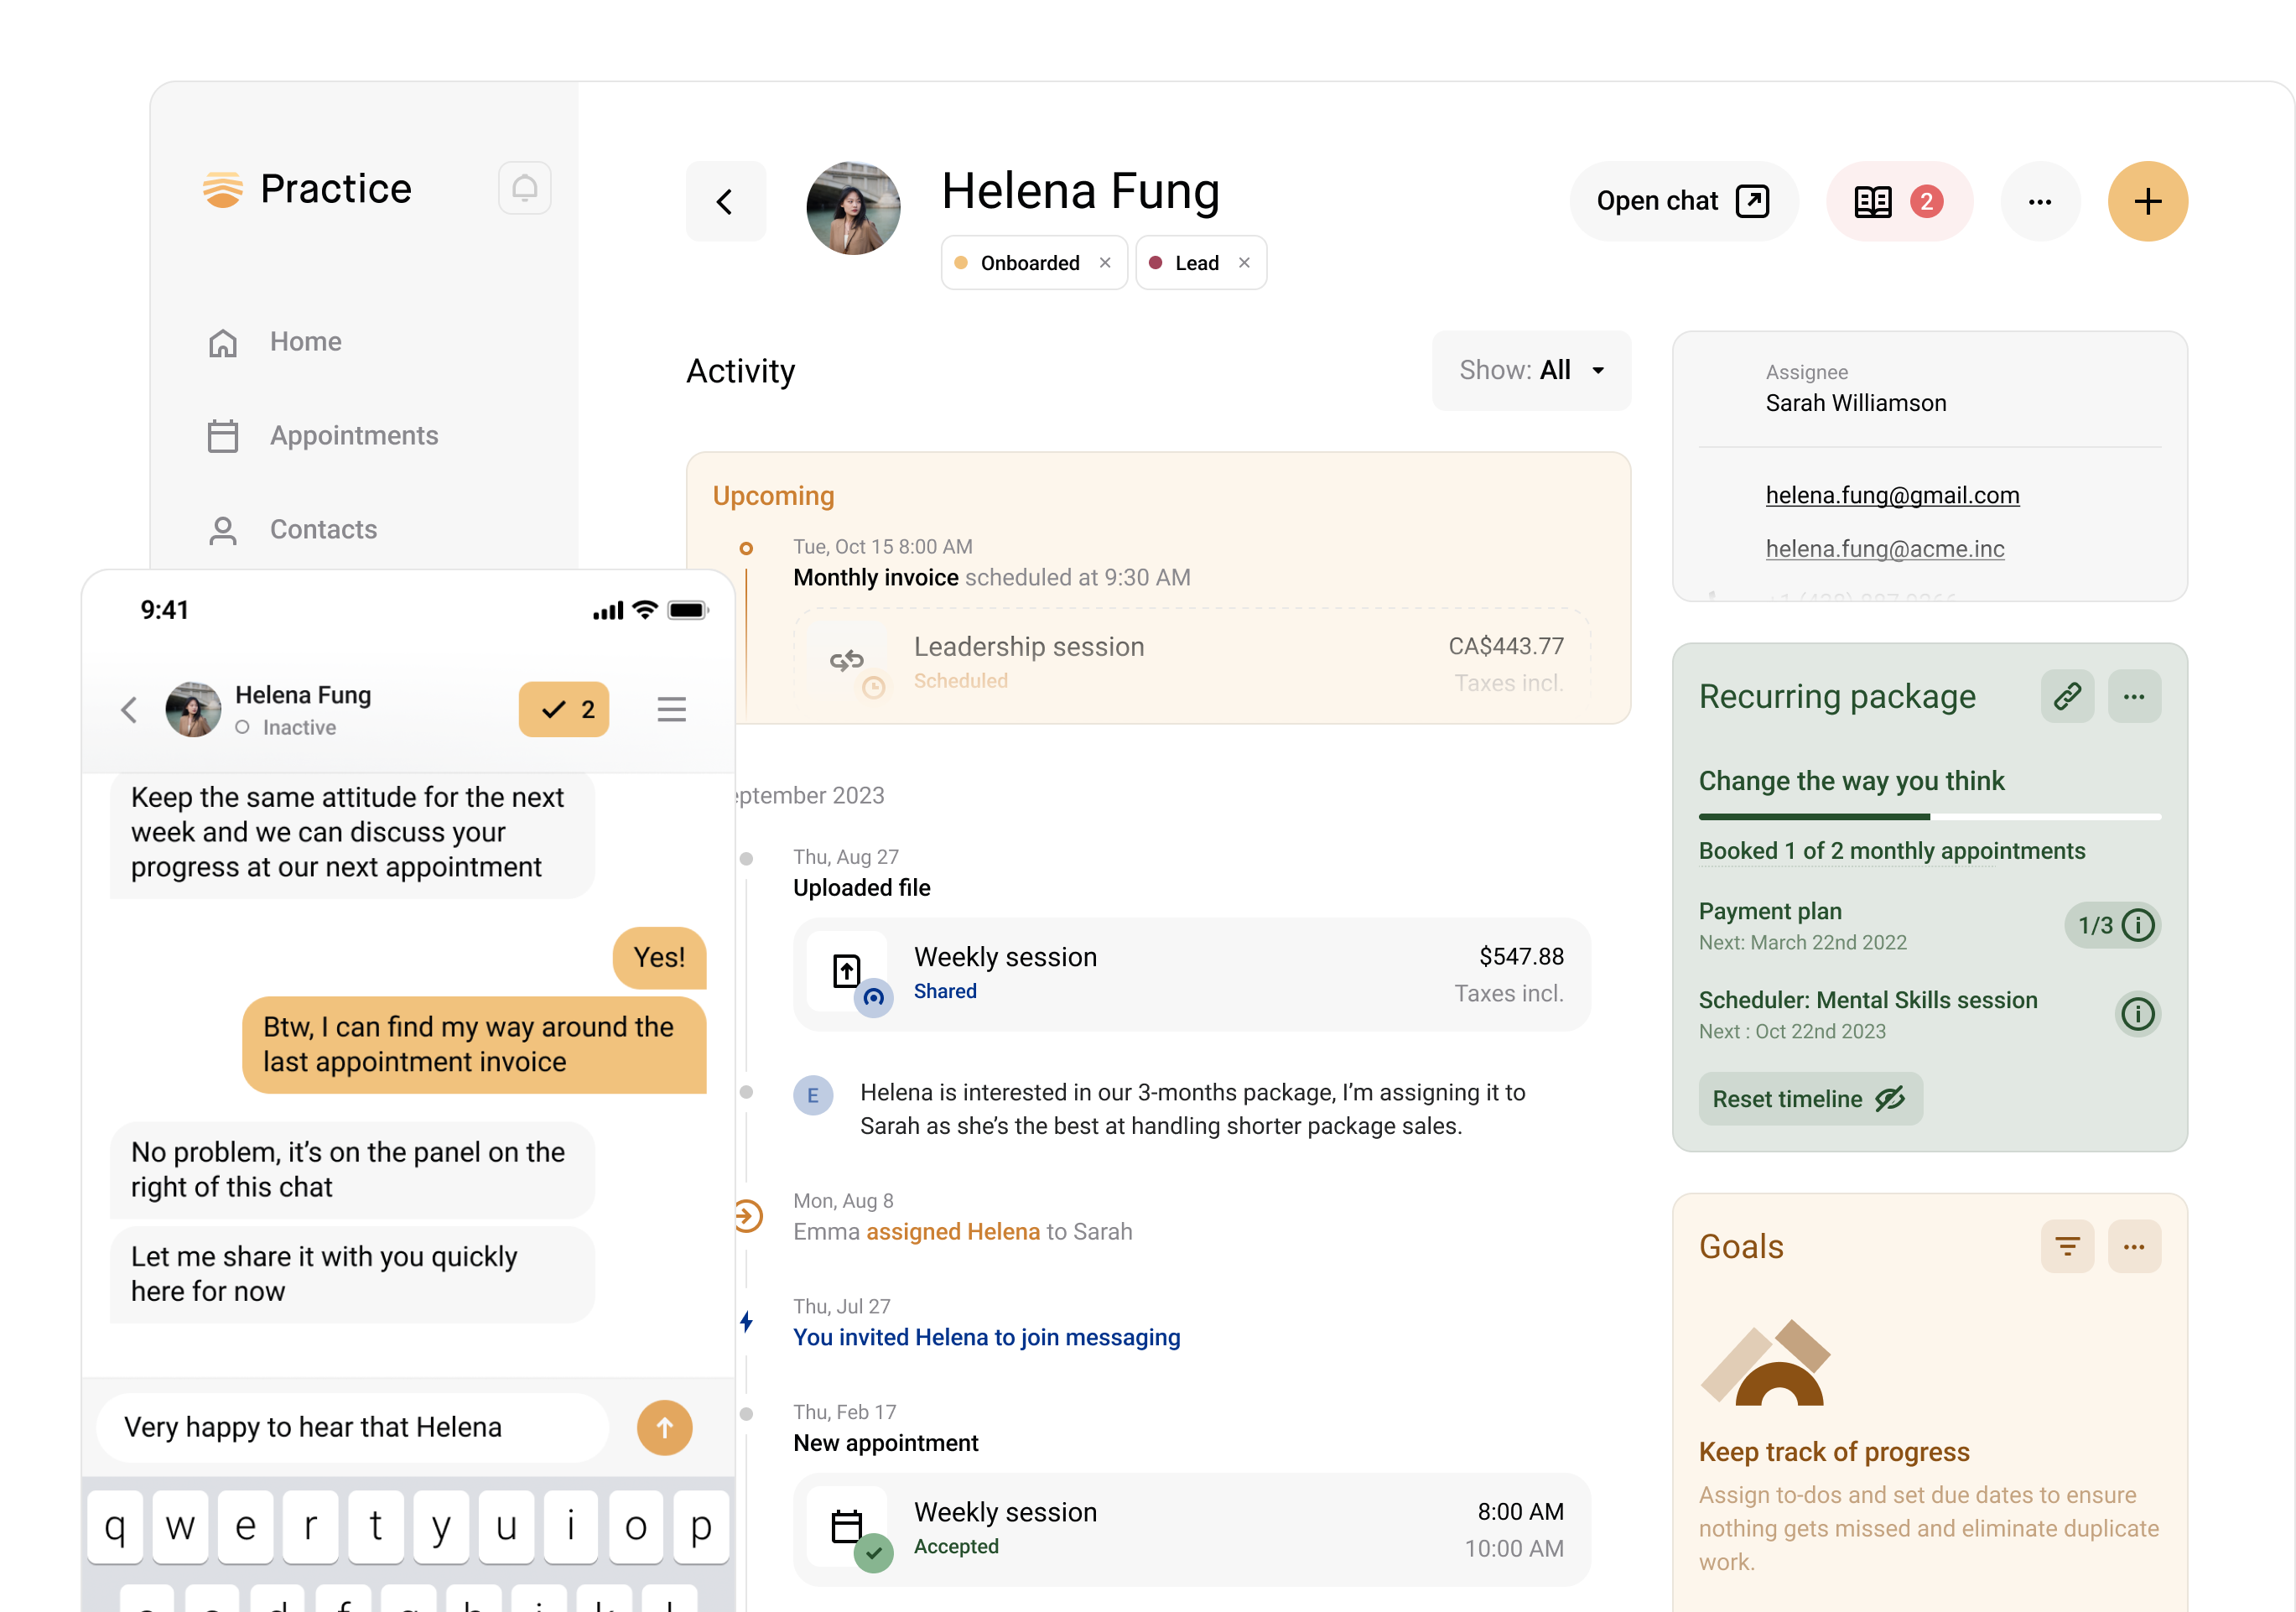The width and height of the screenshot is (2296, 1612).
Task: Click the chat message input field
Action: tap(352, 1427)
